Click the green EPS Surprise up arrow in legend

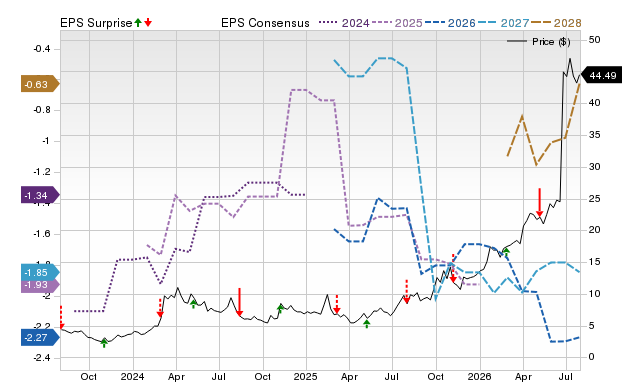138,22
